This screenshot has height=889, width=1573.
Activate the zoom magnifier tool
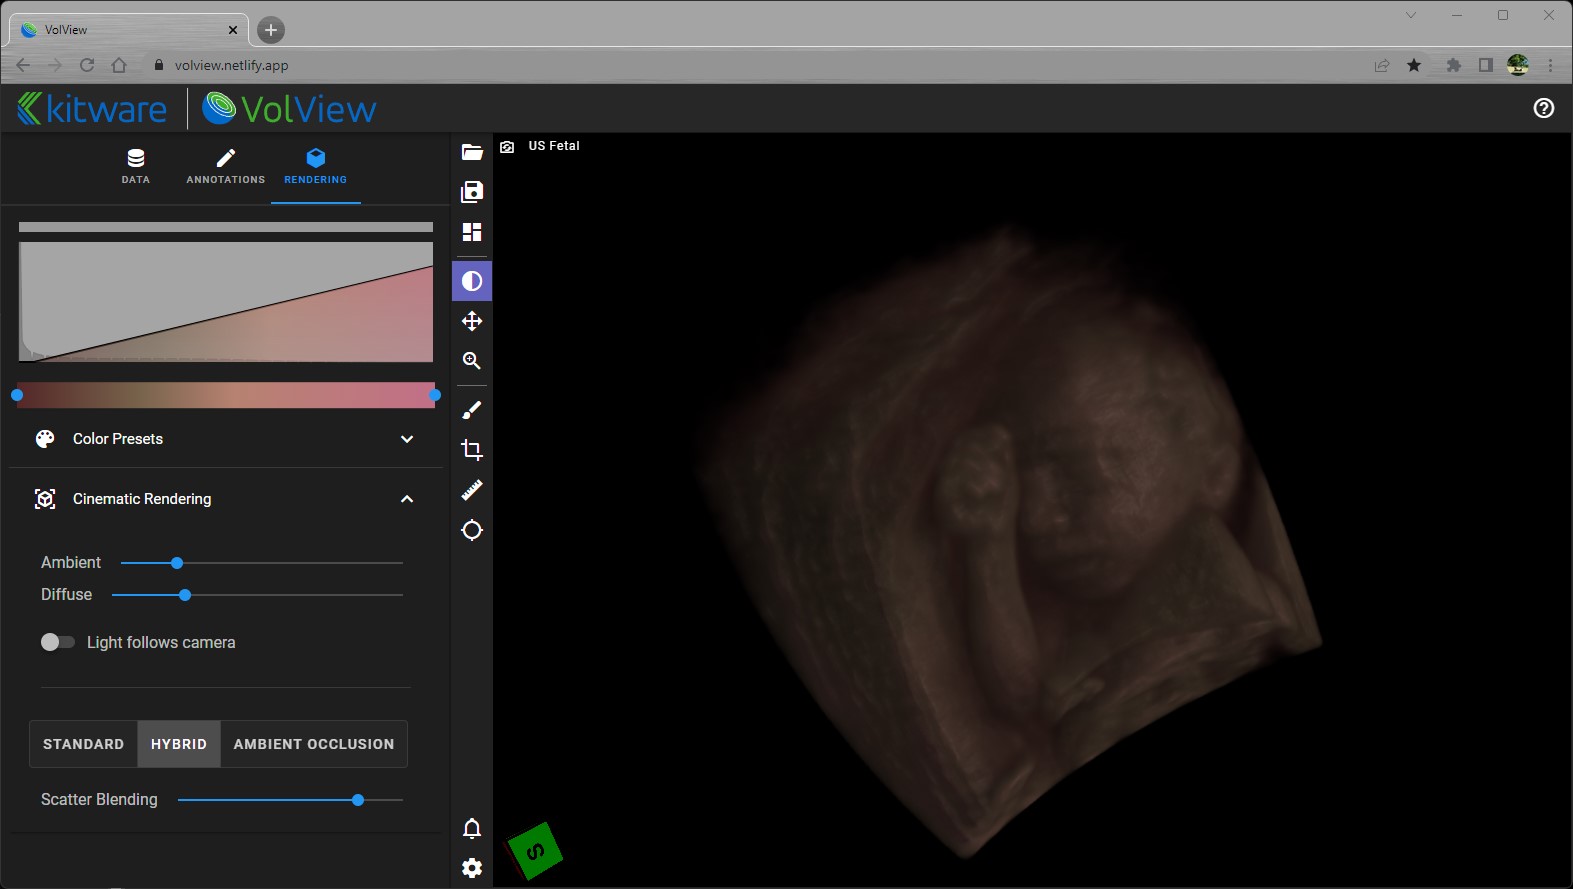472,361
